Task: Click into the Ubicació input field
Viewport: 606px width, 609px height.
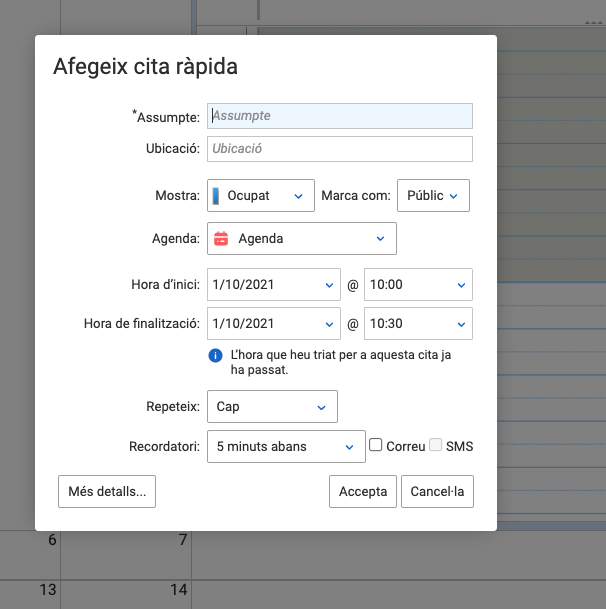Action: tap(340, 149)
